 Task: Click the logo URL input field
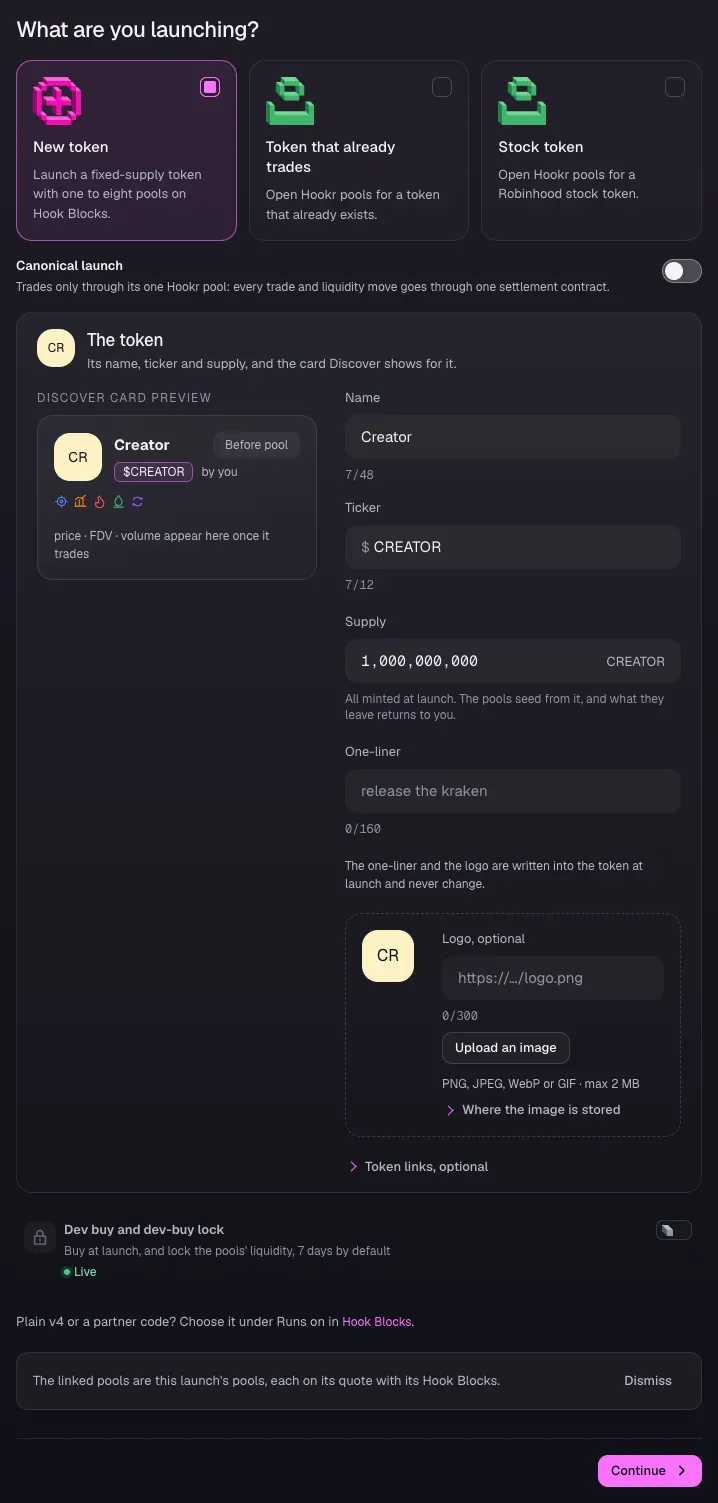click(553, 978)
